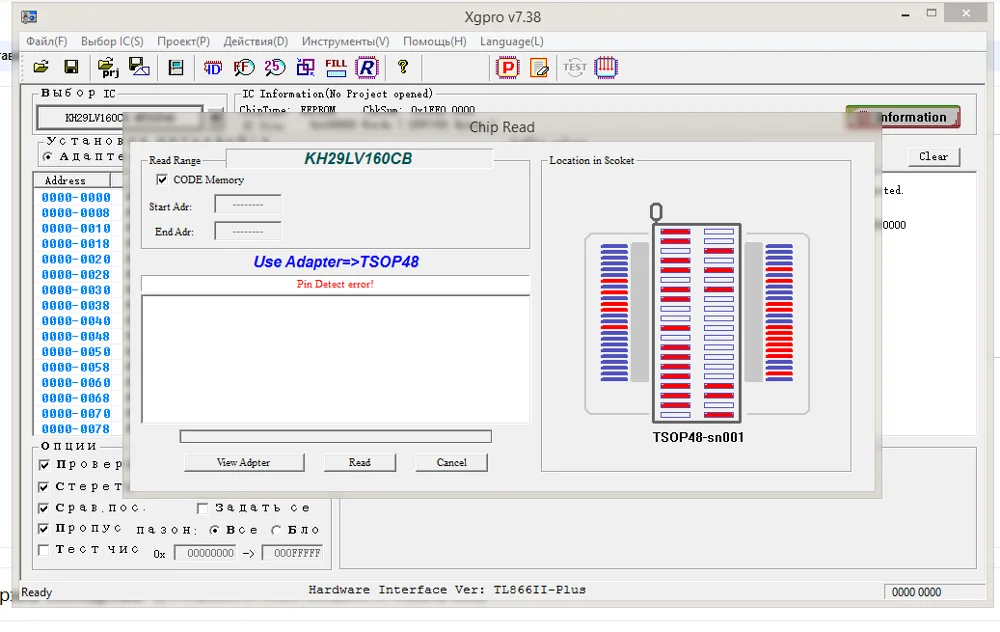Screen dimensions: 1000x632
Task: Click the blue R read chip icon
Action: (x=367, y=67)
